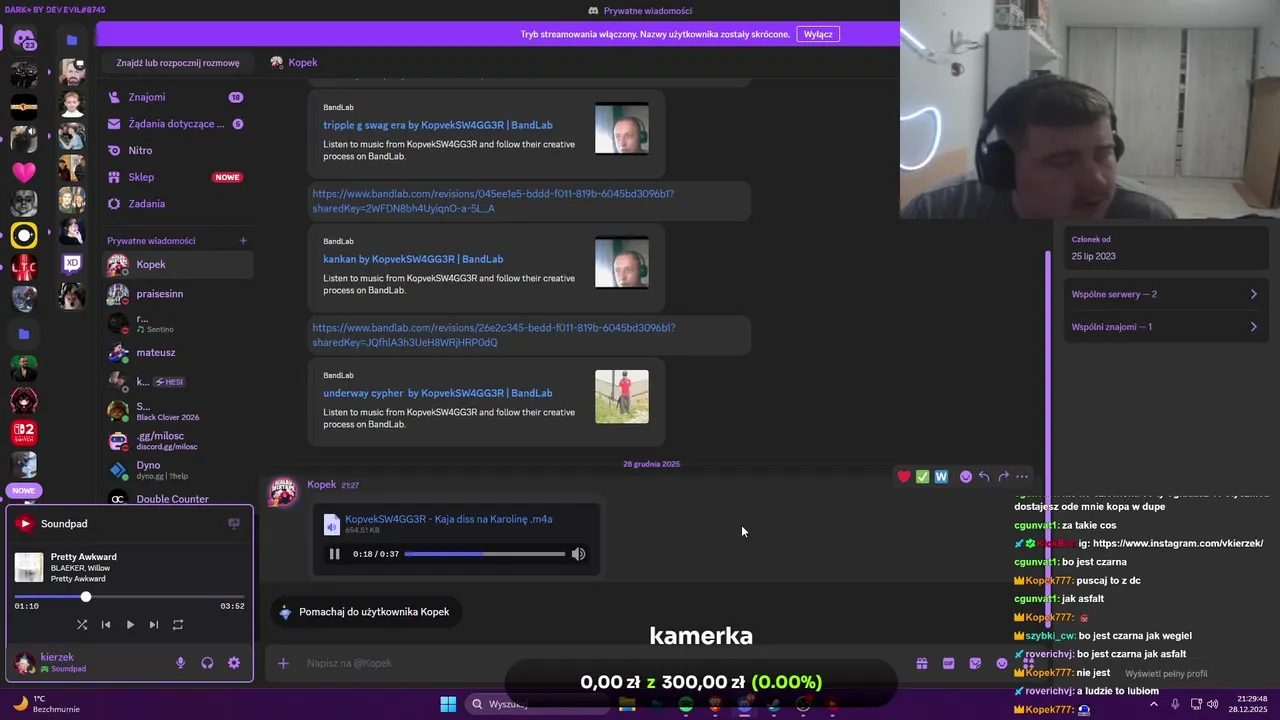Create new DM with the plus icon

pyautogui.click(x=243, y=240)
